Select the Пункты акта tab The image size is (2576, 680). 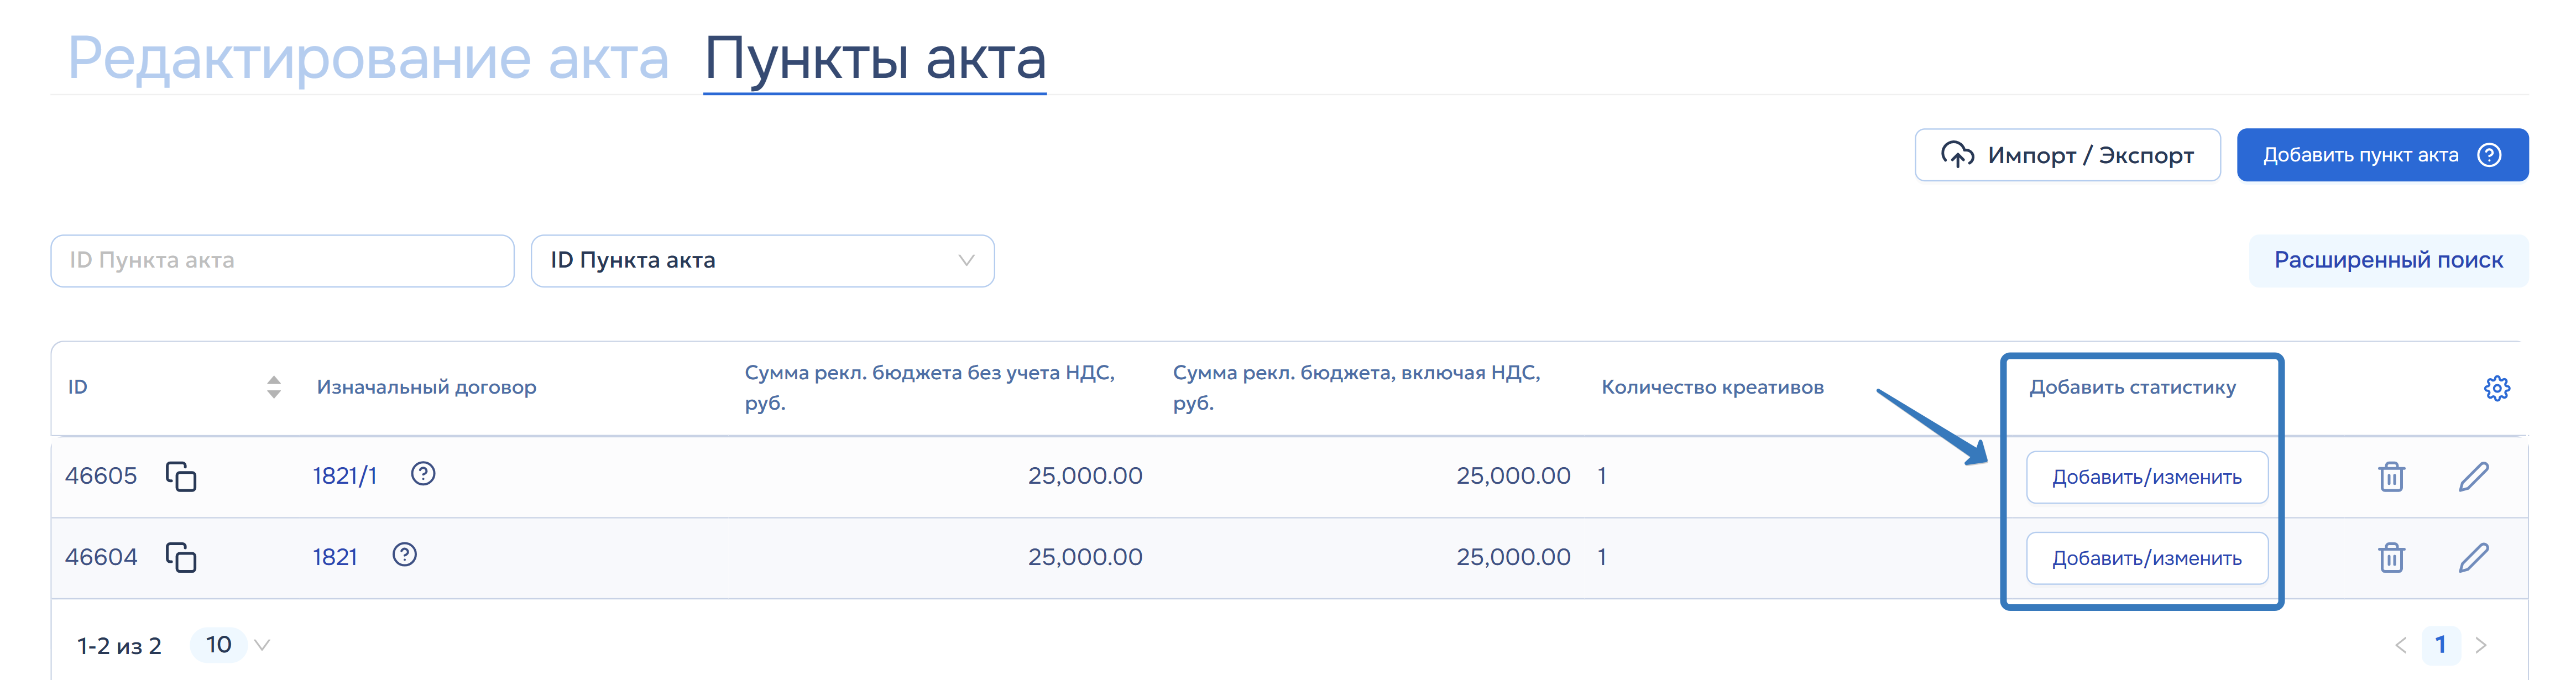(875, 58)
